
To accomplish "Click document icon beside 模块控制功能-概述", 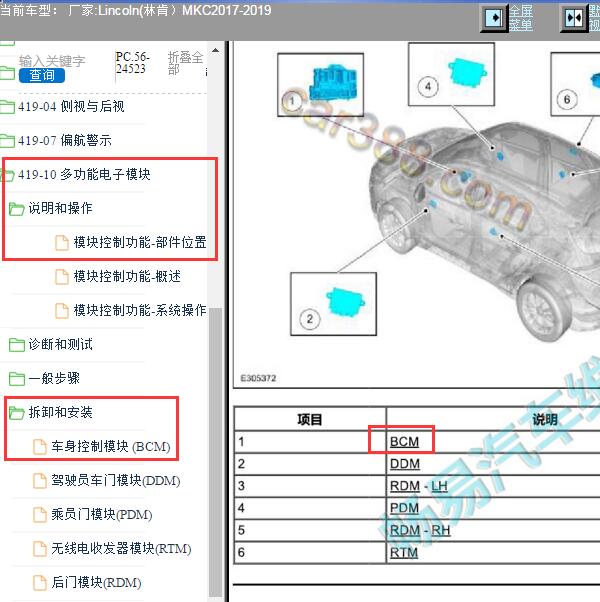I will (62, 277).
